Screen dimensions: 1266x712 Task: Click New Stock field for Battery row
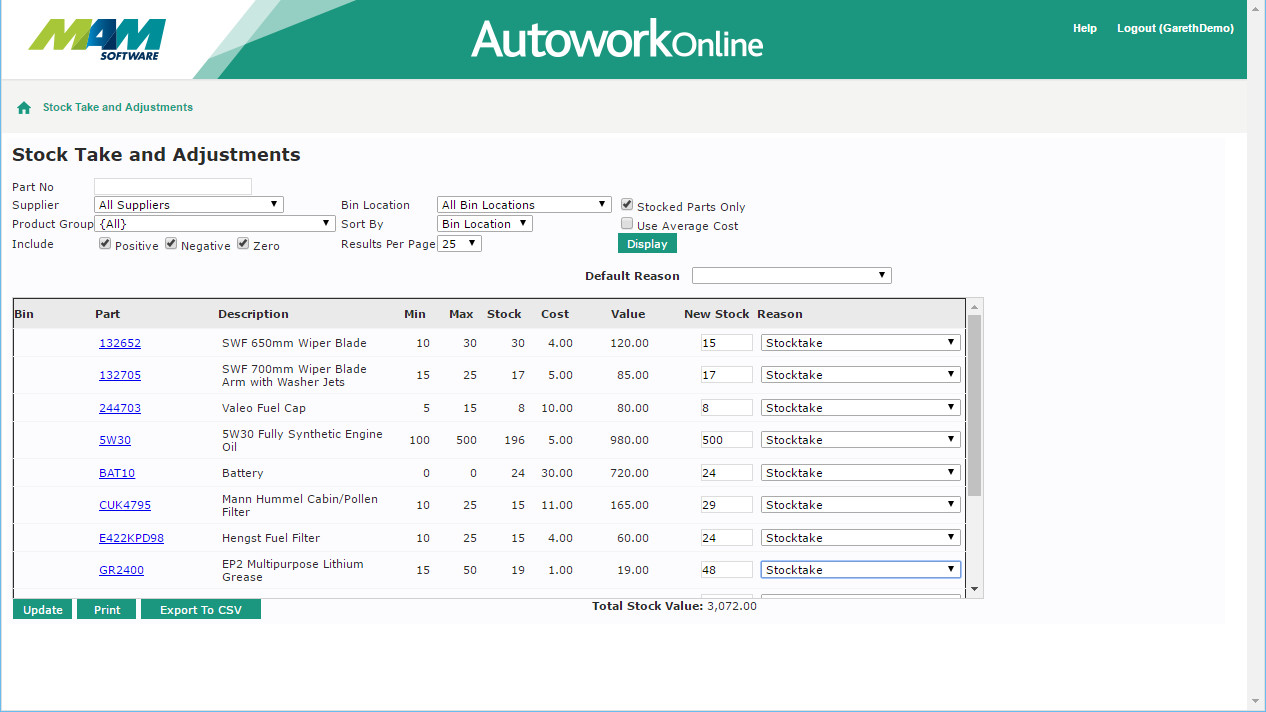(x=727, y=473)
